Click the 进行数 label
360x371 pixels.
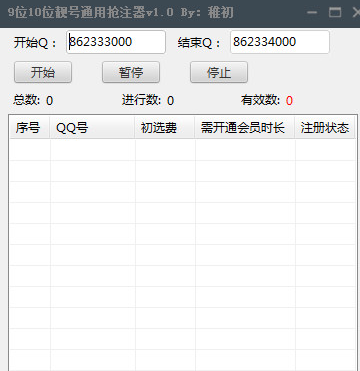(x=142, y=100)
